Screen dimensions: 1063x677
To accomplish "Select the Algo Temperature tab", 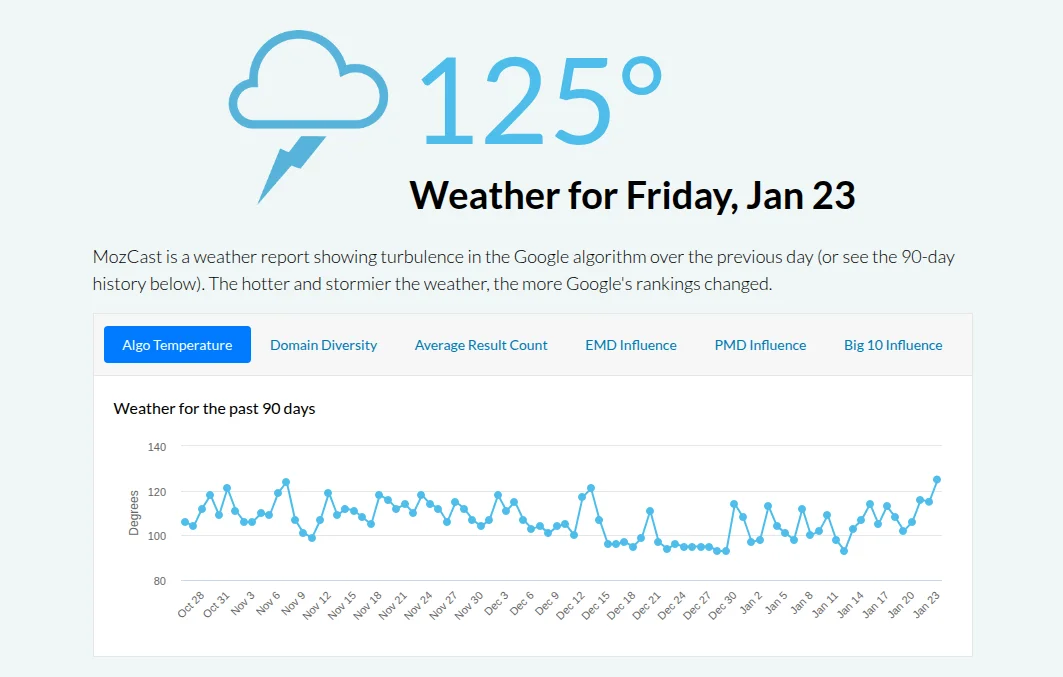I will coord(177,345).
